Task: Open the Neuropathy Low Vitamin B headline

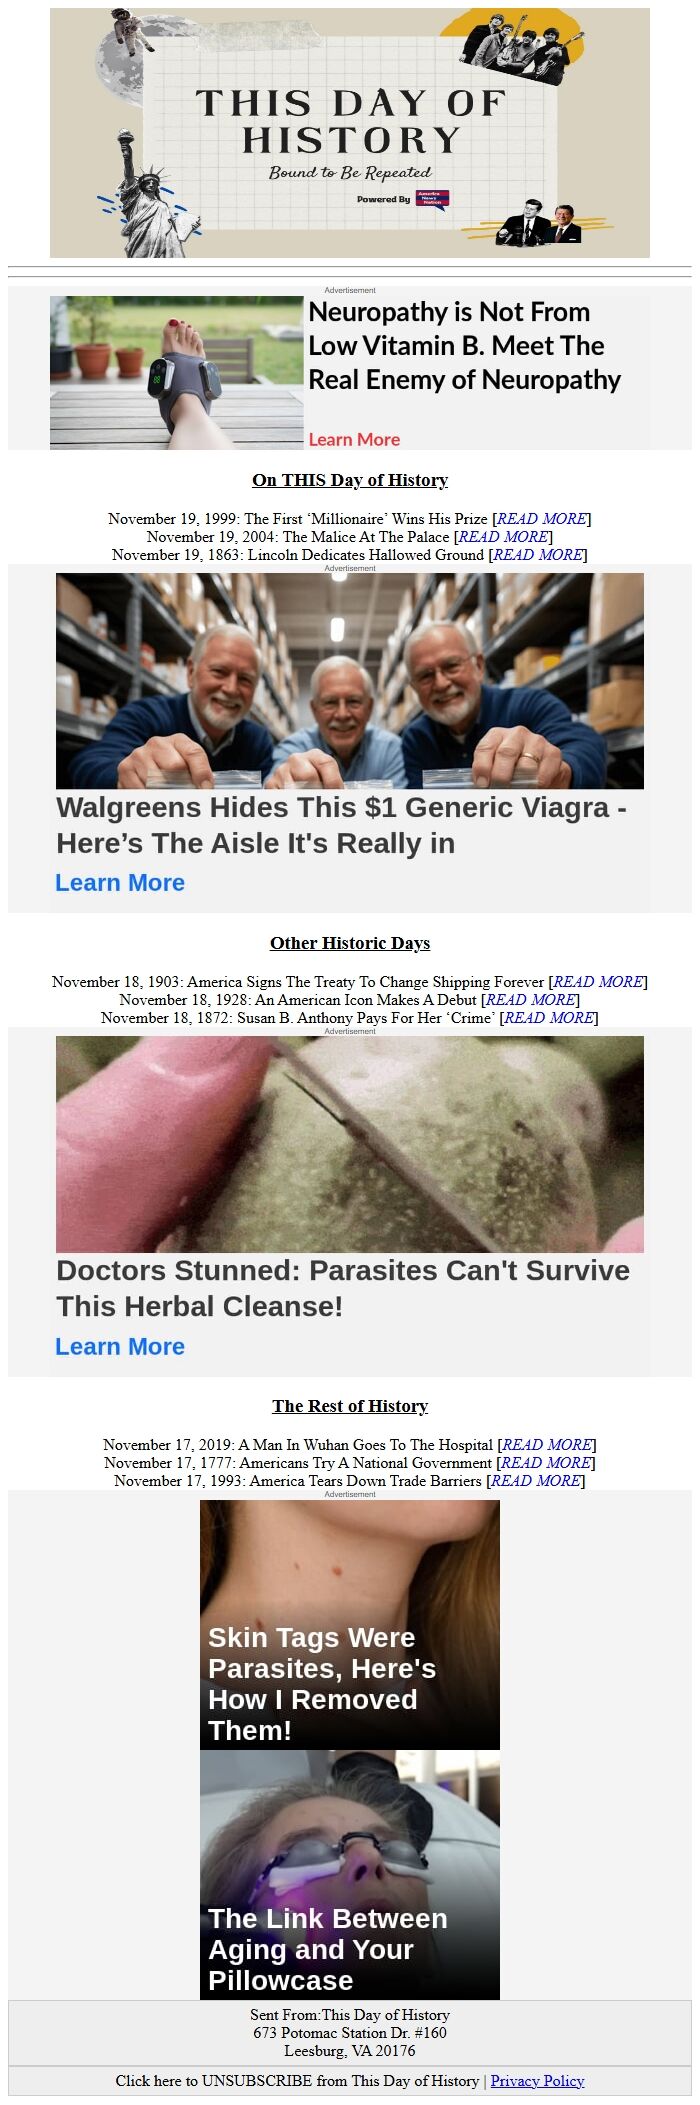Action: (x=464, y=346)
